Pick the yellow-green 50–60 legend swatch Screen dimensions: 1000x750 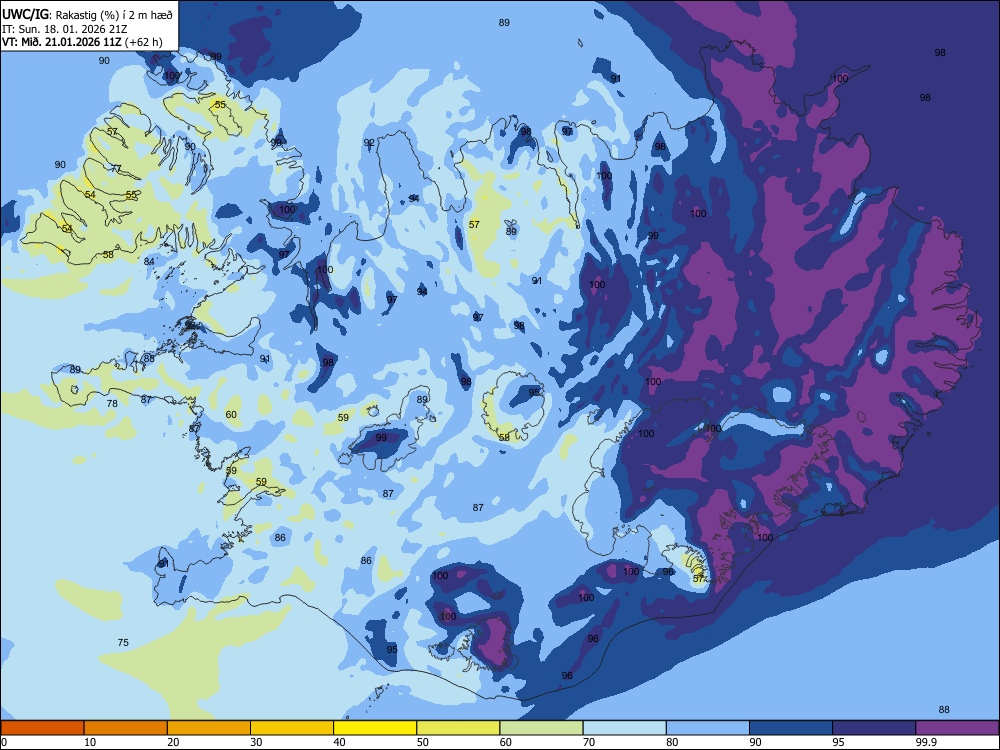(x=459, y=728)
